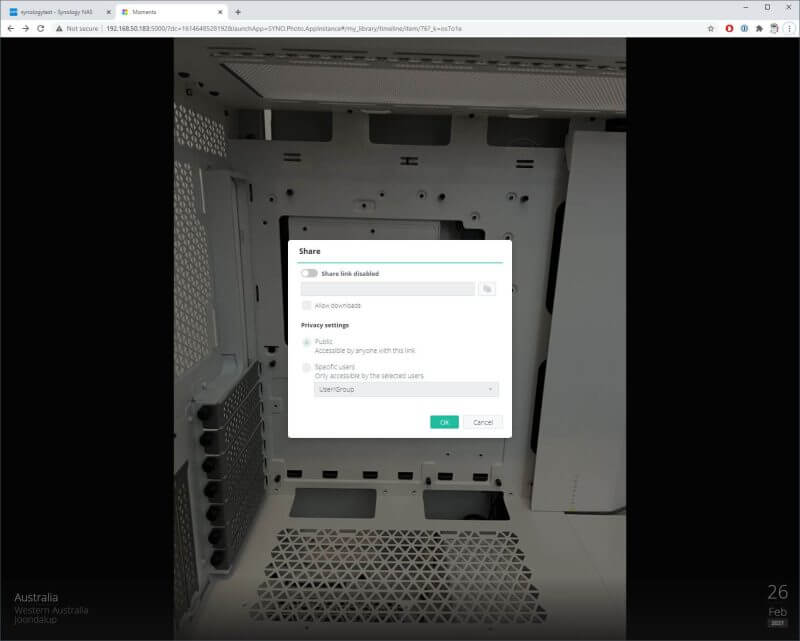Viewport: 800px width, 641px height.
Task: Click the browser back arrow
Action: point(11,30)
